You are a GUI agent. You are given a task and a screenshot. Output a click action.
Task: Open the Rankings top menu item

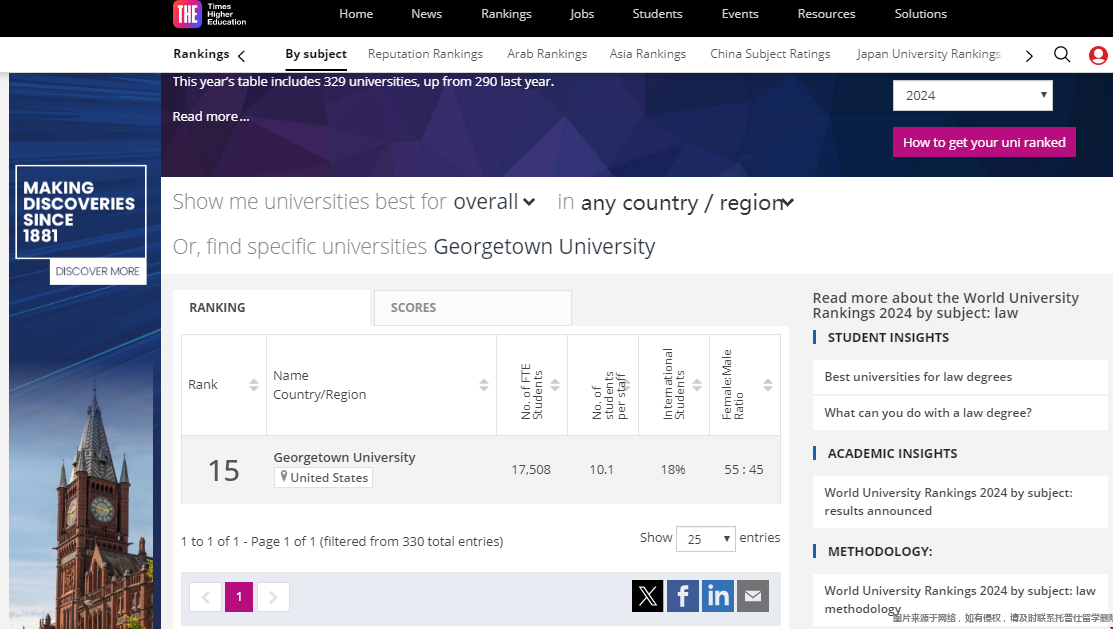click(x=506, y=14)
